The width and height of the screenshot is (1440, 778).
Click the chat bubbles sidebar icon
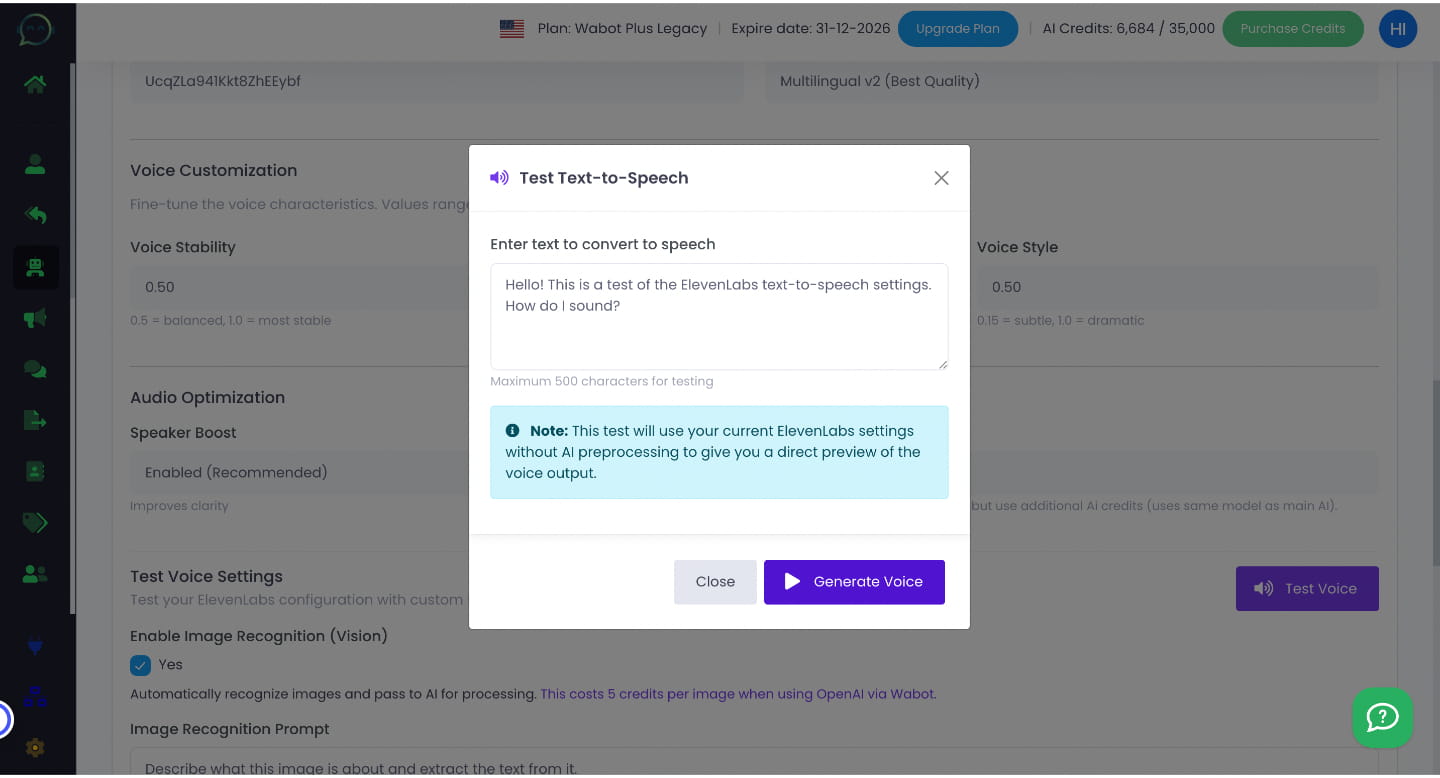35,369
